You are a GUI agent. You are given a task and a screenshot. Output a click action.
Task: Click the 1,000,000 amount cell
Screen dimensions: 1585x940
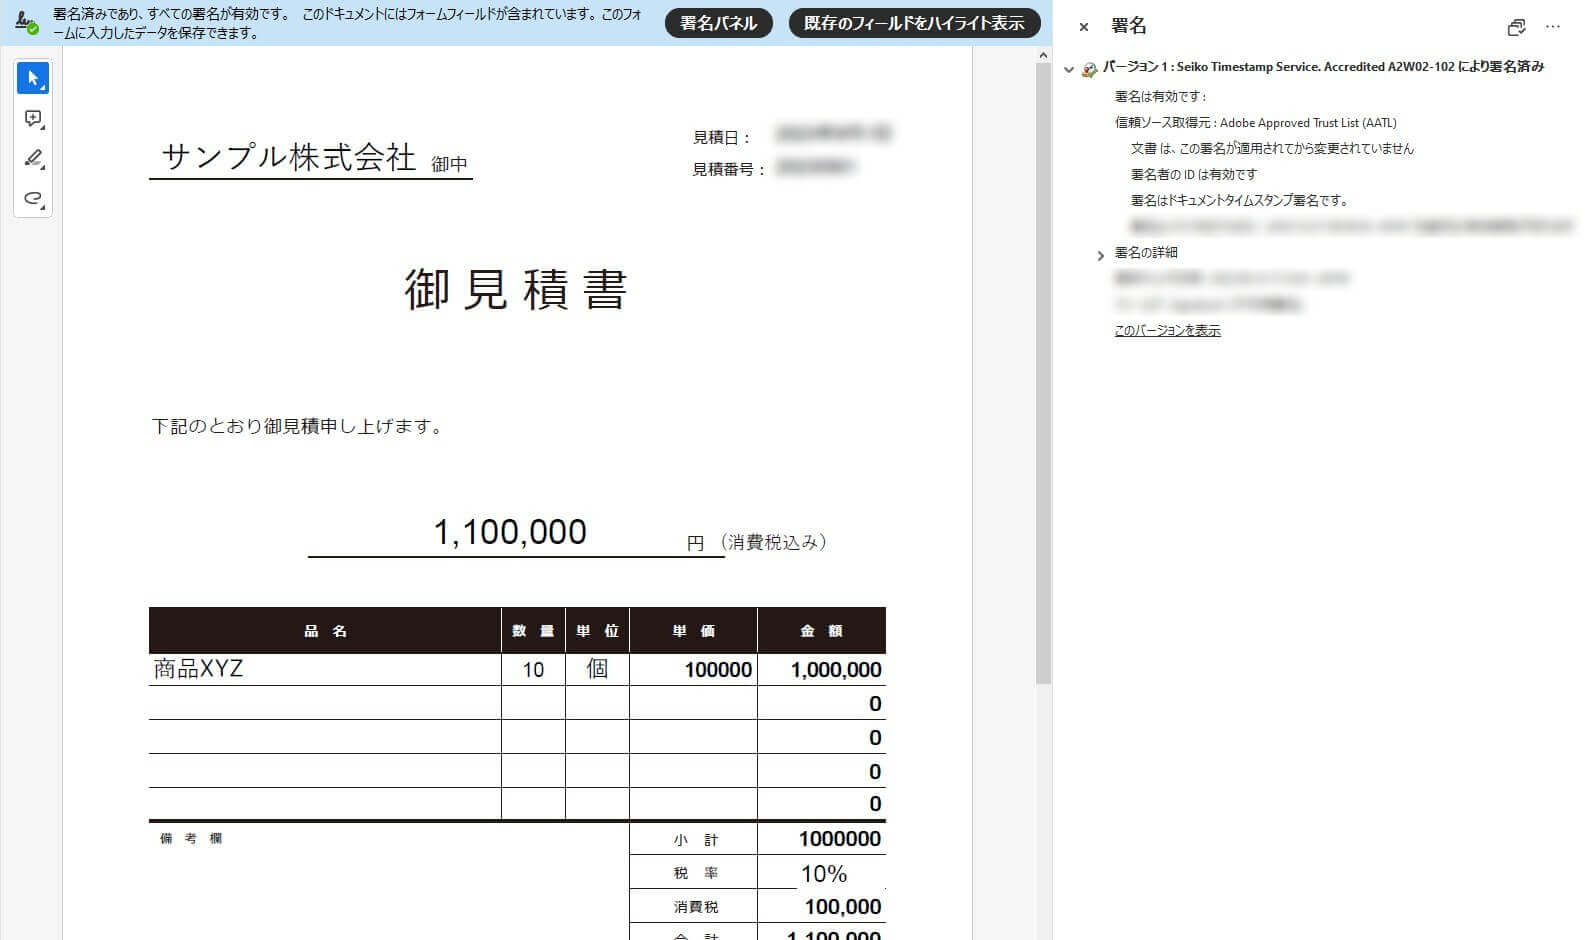822,669
